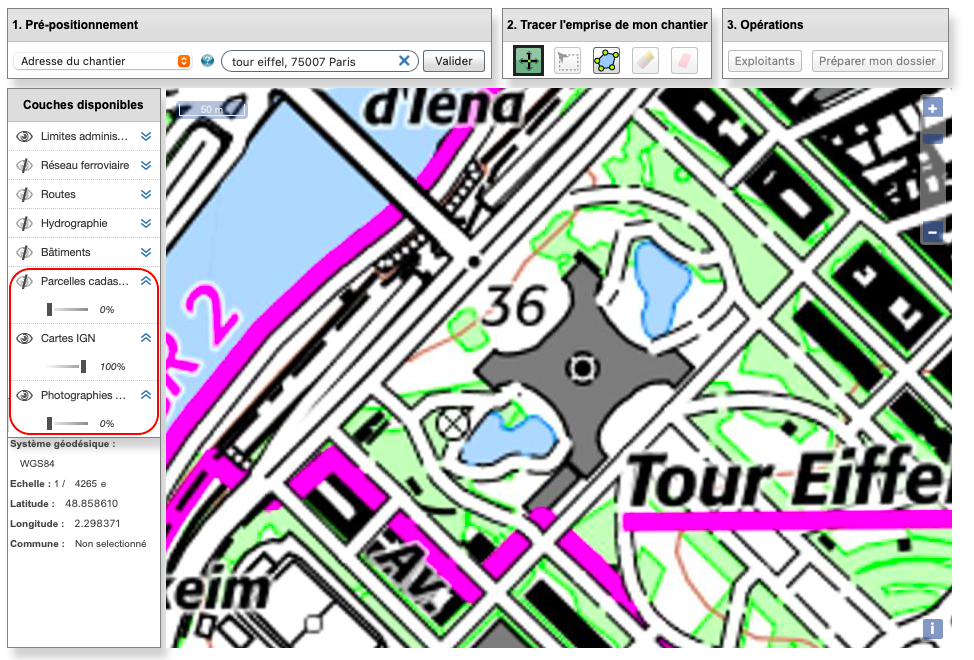974x660 pixels.
Task: Click the Non selectionné commune value
Action: (111, 544)
